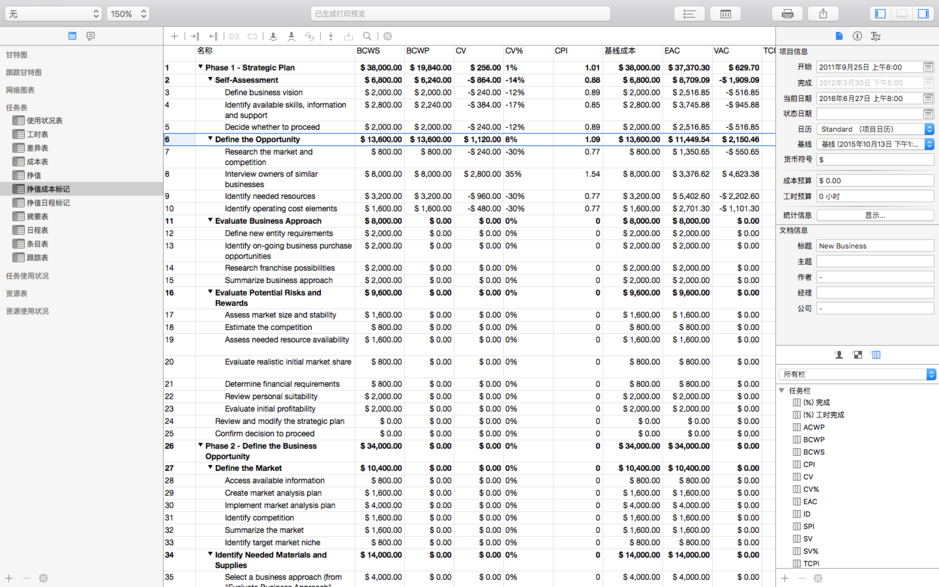Indent the selected task using the toolbar icon
939x587 pixels.
(x=196, y=36)
